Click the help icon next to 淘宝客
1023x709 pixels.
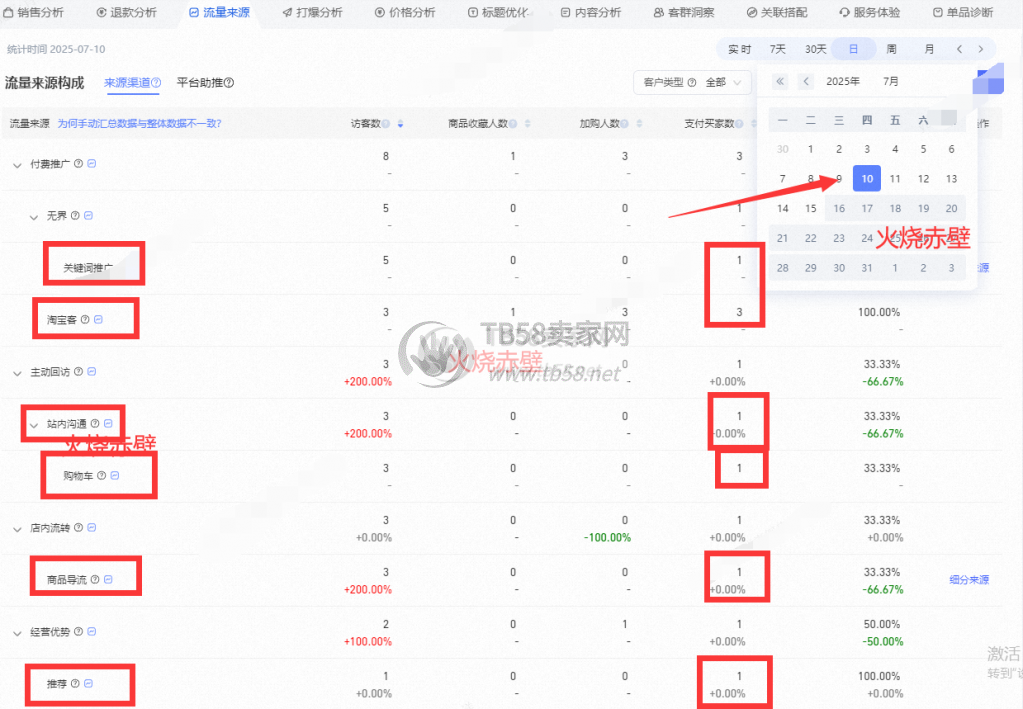click(84, 320)
